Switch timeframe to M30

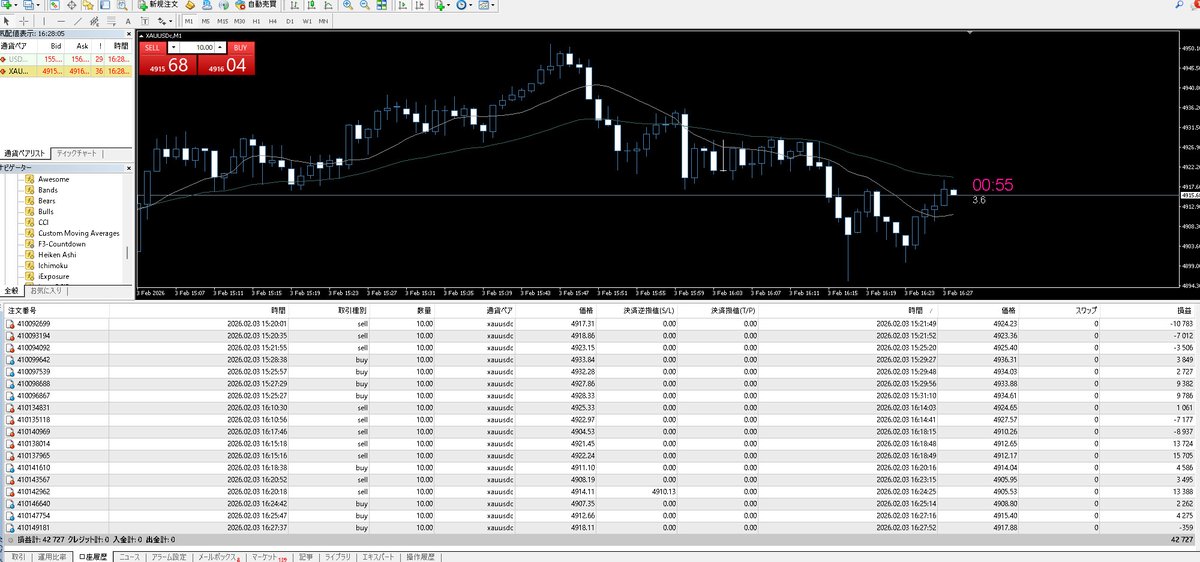point(239,21)
